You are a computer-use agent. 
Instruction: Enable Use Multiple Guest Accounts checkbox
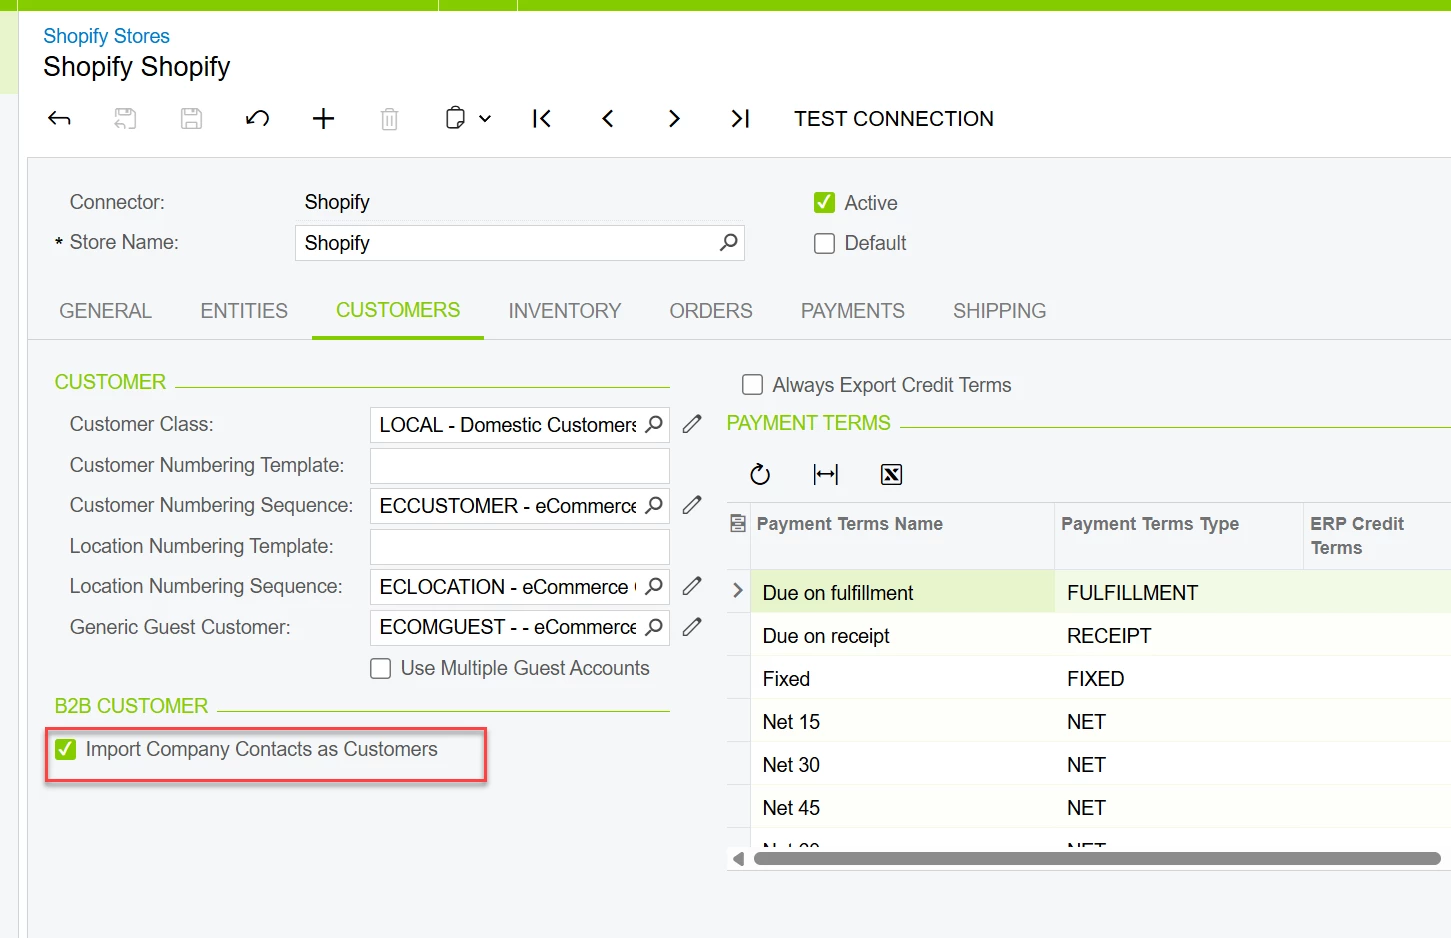click(380, 668)
